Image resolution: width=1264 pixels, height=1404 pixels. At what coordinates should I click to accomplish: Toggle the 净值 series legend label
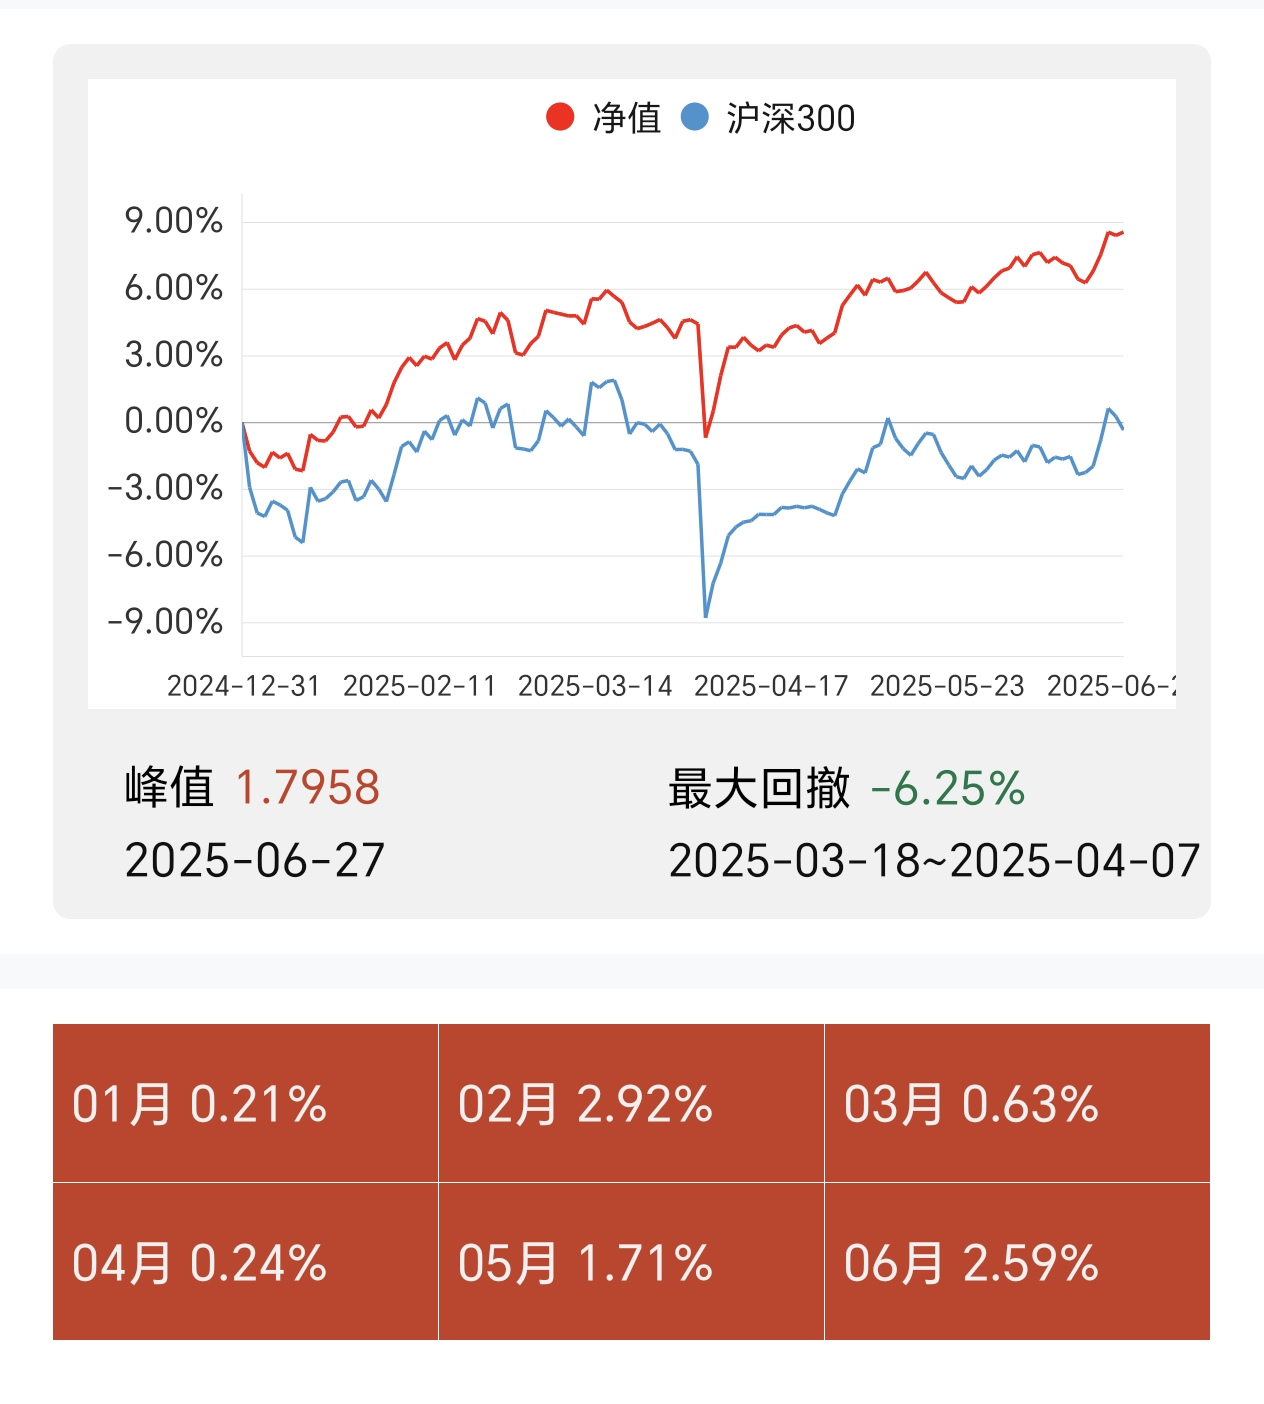pos(627,118)
